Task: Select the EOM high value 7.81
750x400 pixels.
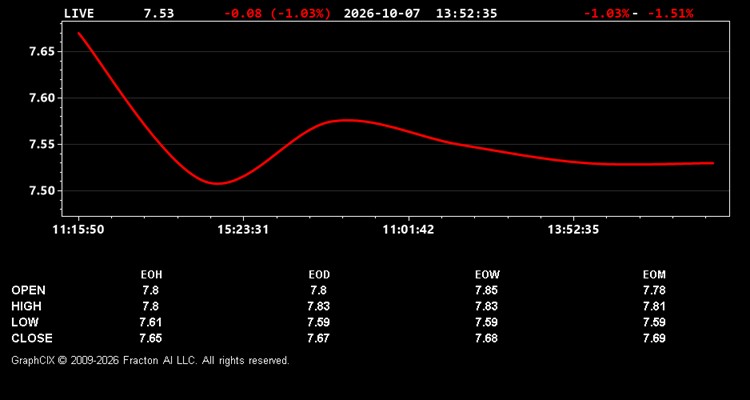Action: pyautogui.click(x=654, y=306)
